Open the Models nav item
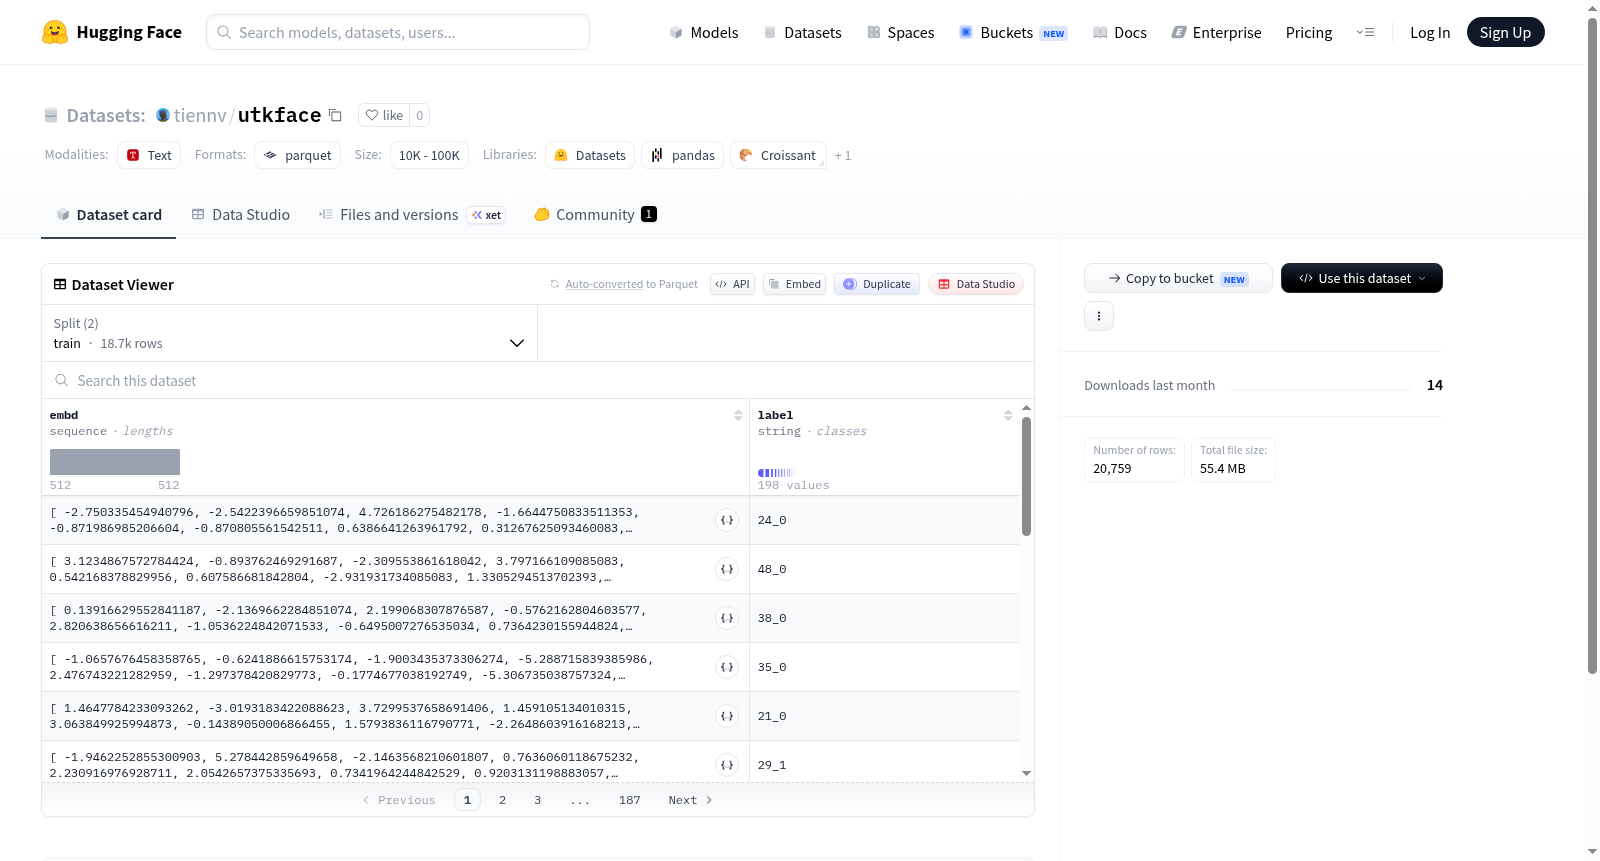This screenshot has height=861, width=1600. [x=704, y=32]
